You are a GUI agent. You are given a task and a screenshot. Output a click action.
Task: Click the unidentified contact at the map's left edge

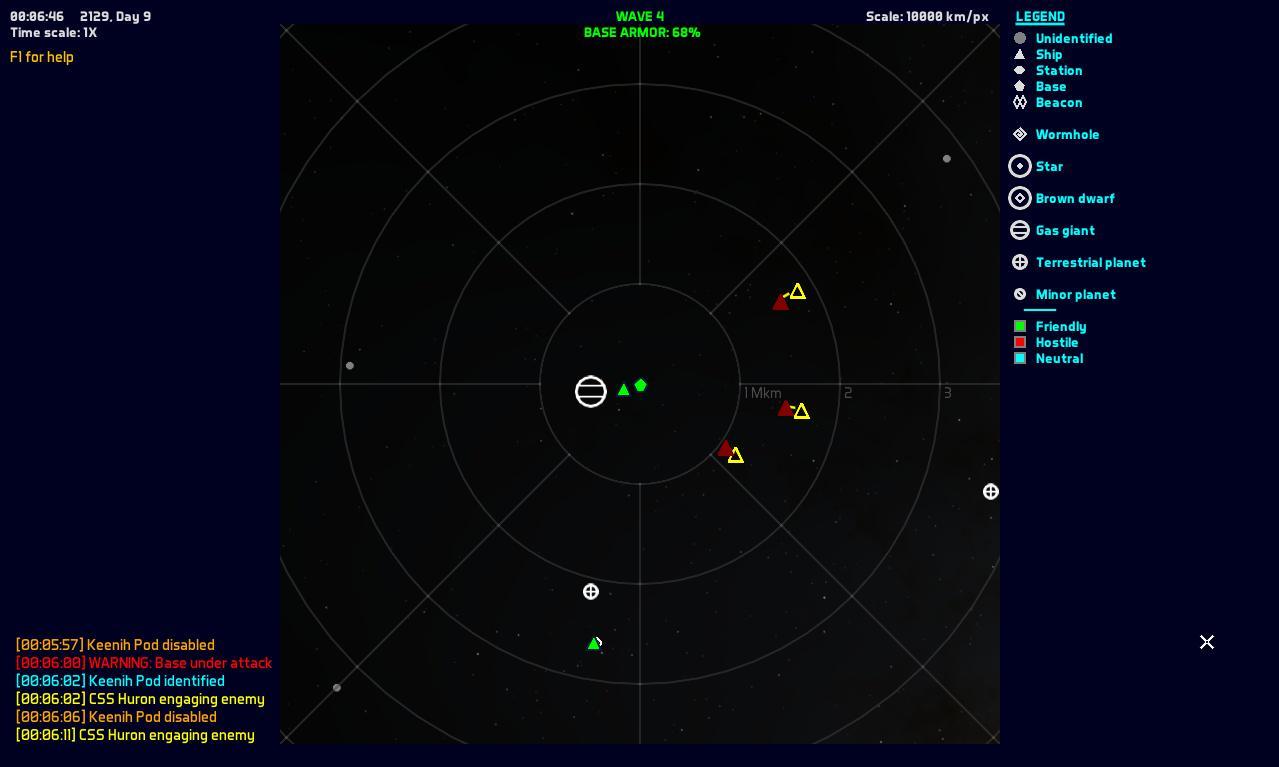coord(349,366)
